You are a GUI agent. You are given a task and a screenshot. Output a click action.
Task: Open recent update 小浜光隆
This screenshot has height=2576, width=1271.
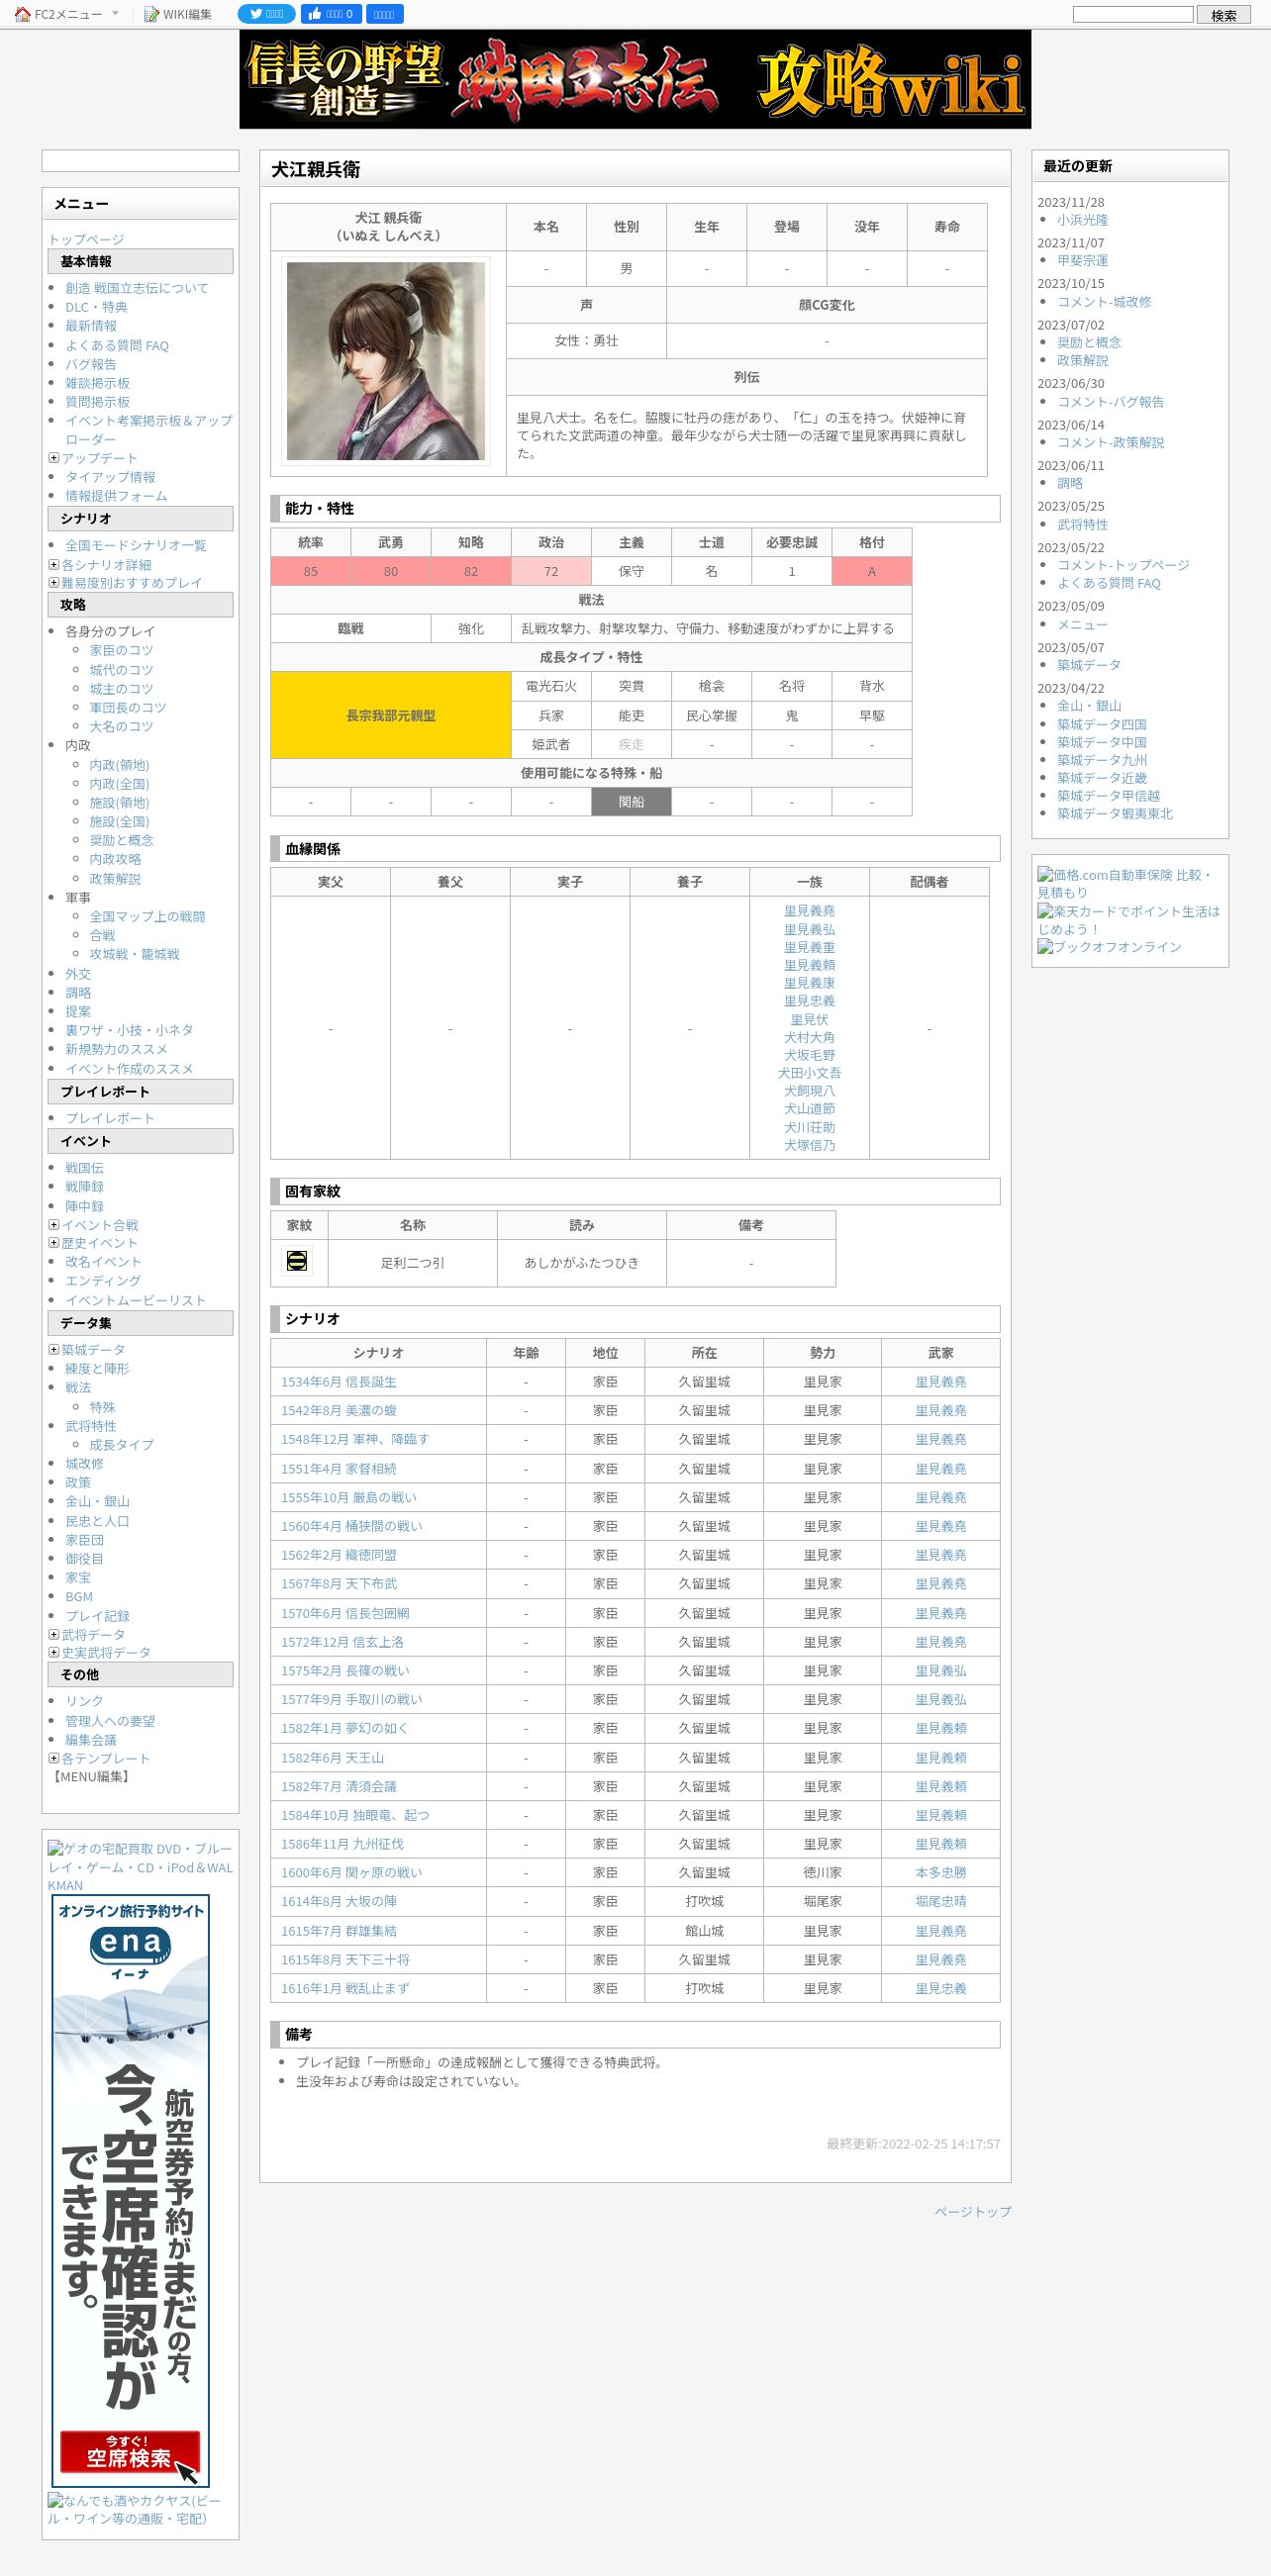pos(1082,220)
